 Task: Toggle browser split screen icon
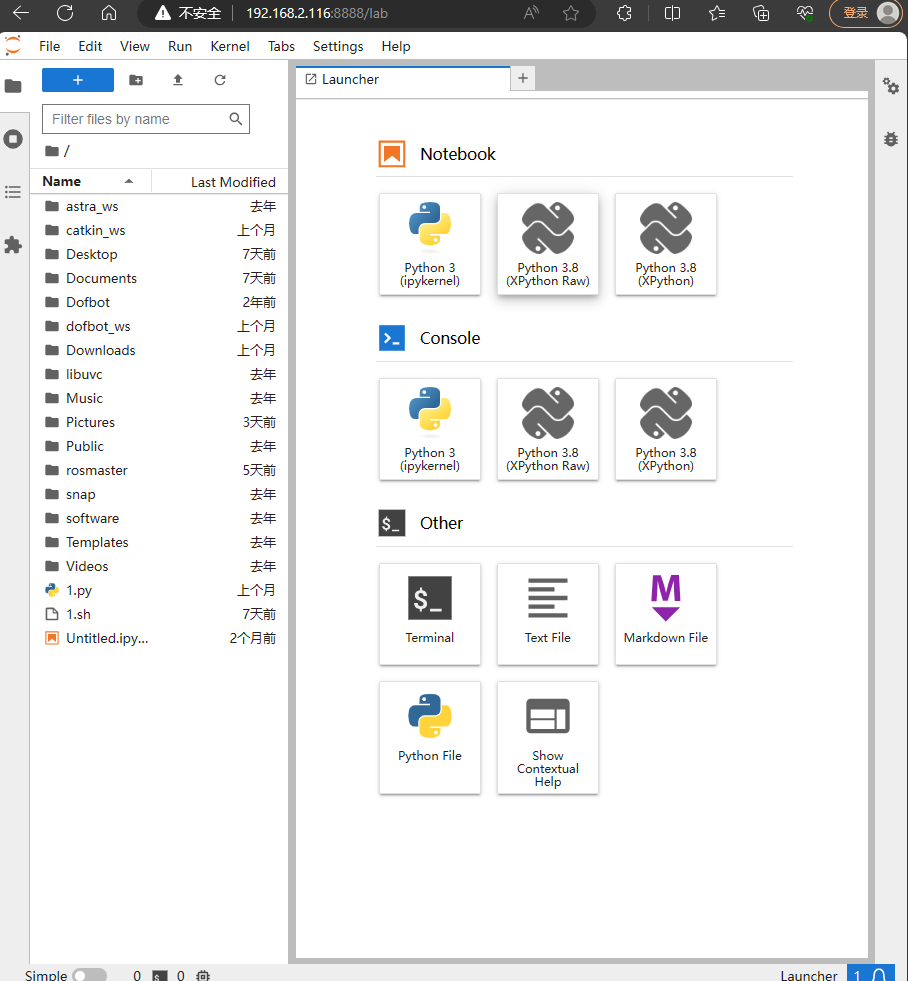(x=672, y=13)
